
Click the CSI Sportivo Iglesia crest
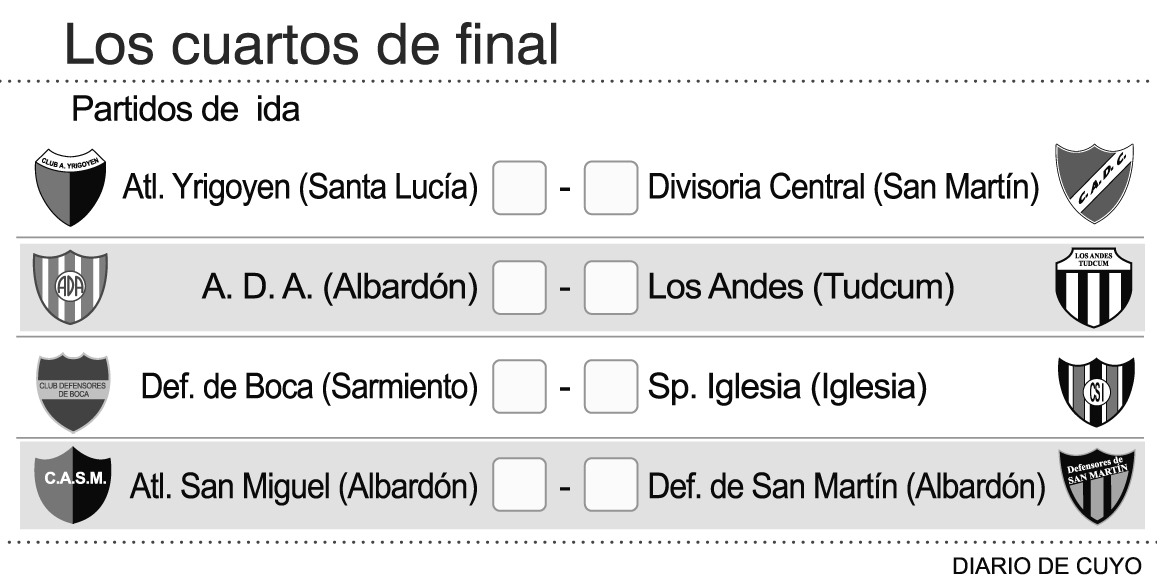(x=1095, y=387)
